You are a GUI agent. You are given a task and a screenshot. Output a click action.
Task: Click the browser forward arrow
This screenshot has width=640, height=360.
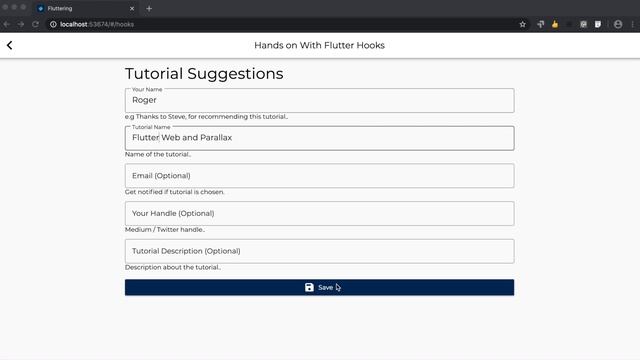point(21,24)
